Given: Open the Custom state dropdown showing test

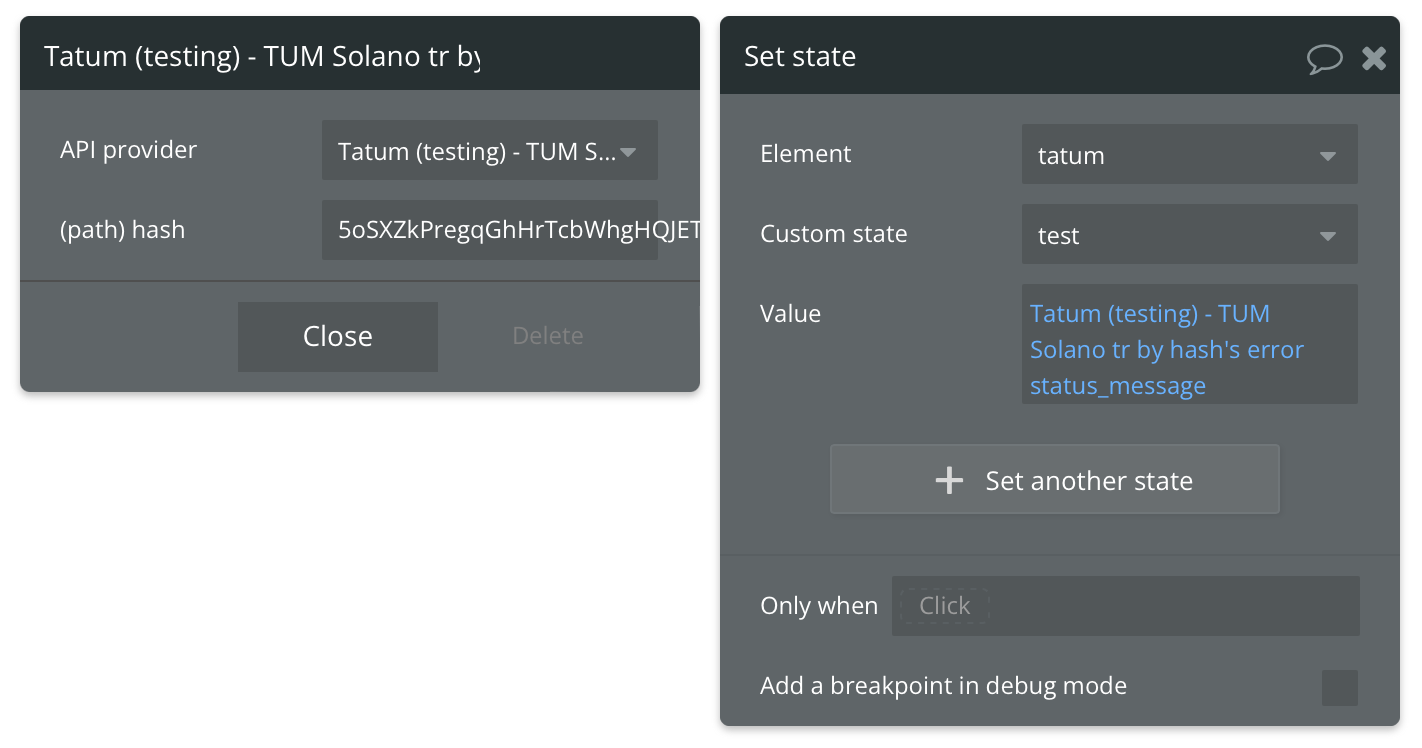Looking at the screenshot, I should coord(1189,235).
